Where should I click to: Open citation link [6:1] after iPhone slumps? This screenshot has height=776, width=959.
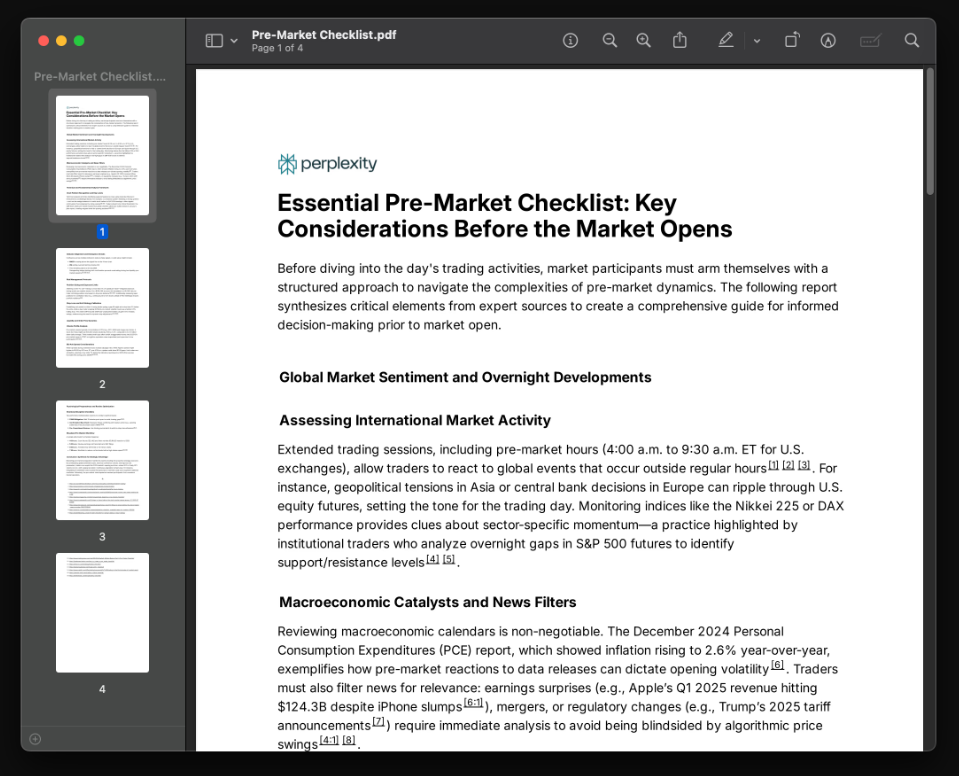coord(473,703)
